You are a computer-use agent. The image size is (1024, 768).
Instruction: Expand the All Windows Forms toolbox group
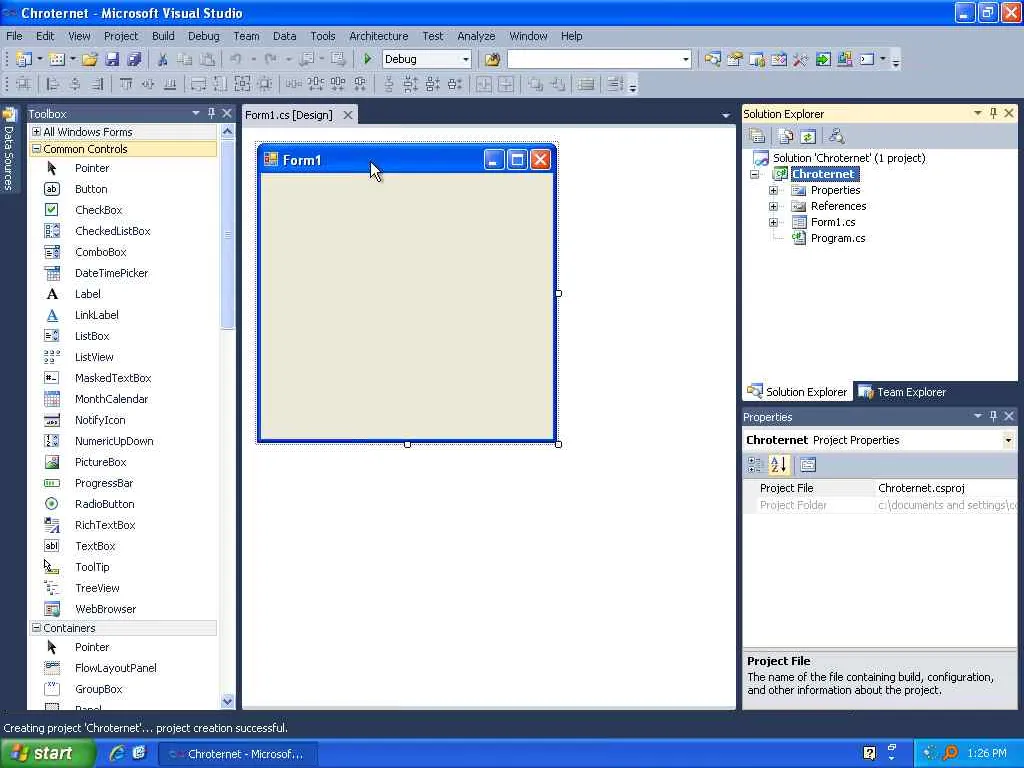37,132
